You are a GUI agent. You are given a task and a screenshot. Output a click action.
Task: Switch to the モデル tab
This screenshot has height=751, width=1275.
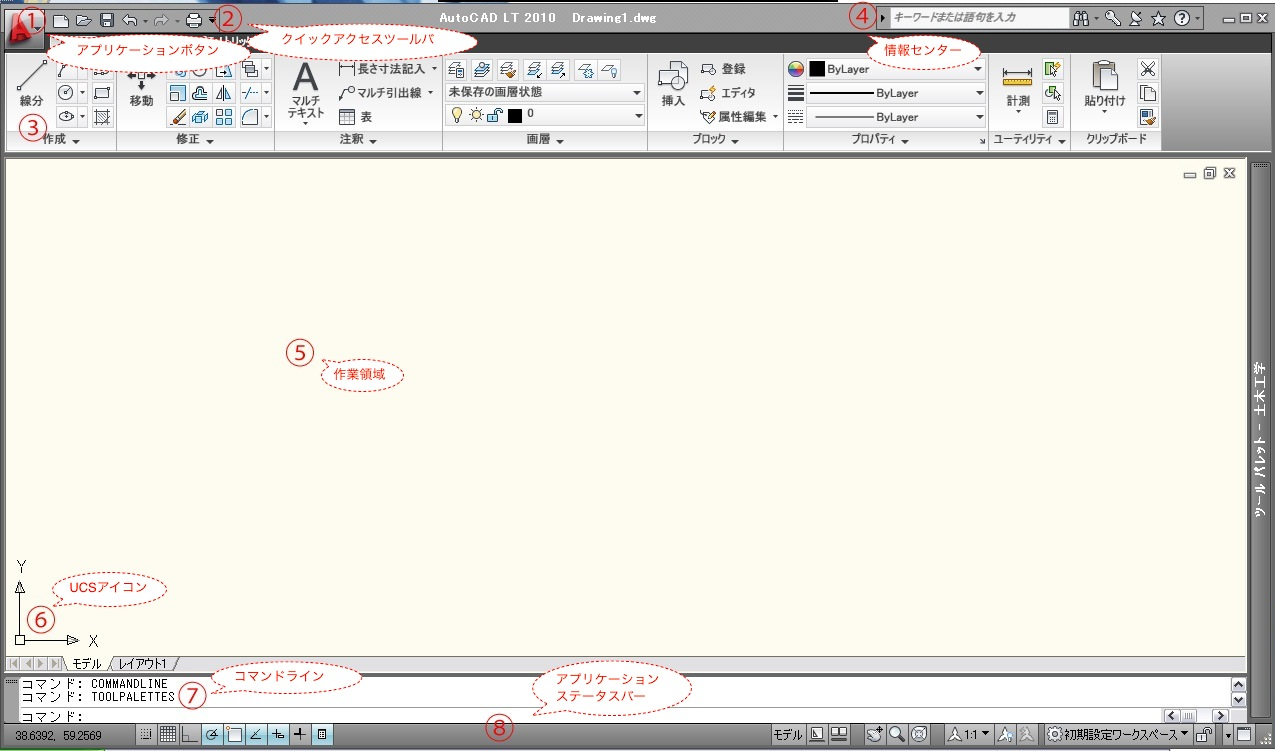[x=87, y=663]
